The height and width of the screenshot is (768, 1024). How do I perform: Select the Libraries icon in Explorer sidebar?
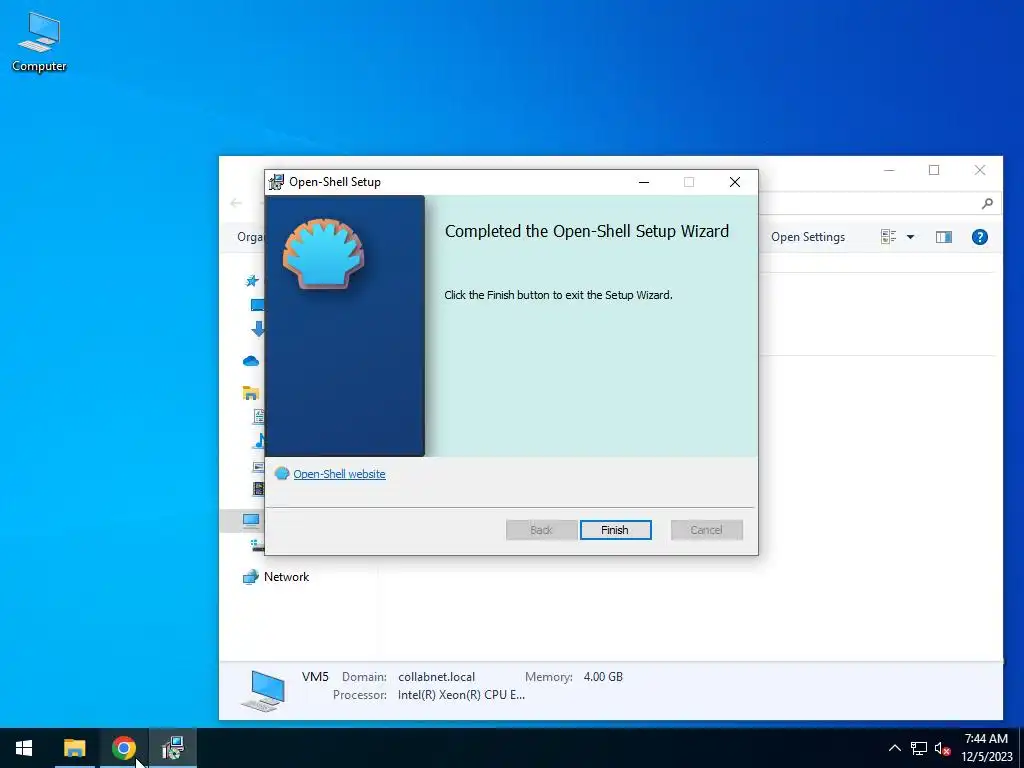[x=251, y=392]
